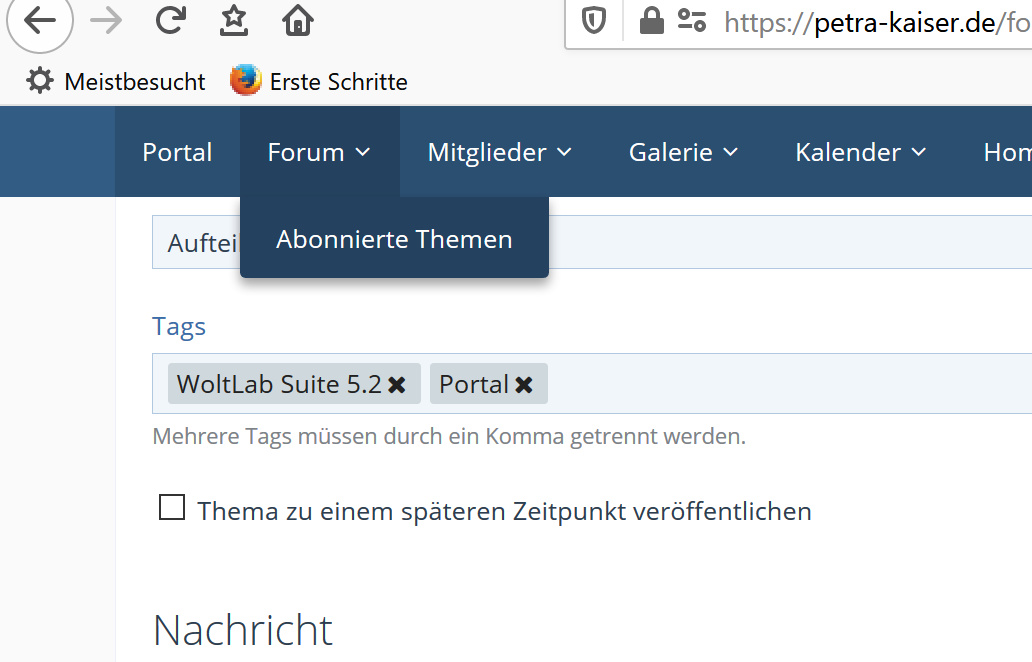This screenshot has height=662, width=1032.
Task: Open the Meistbesucht bookmarks folder
Action: click(116, 82)
